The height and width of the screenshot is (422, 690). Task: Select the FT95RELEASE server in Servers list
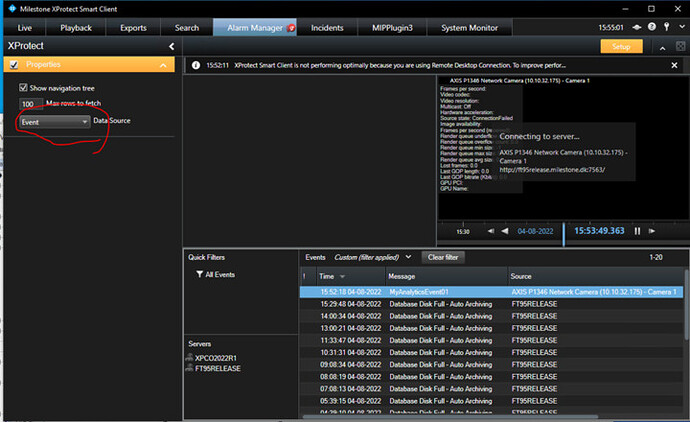point(218,368)
